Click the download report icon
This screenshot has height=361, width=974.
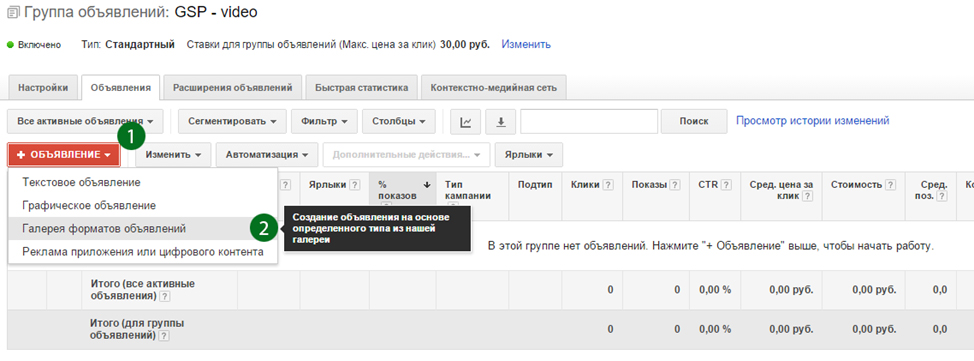point(501,121)
